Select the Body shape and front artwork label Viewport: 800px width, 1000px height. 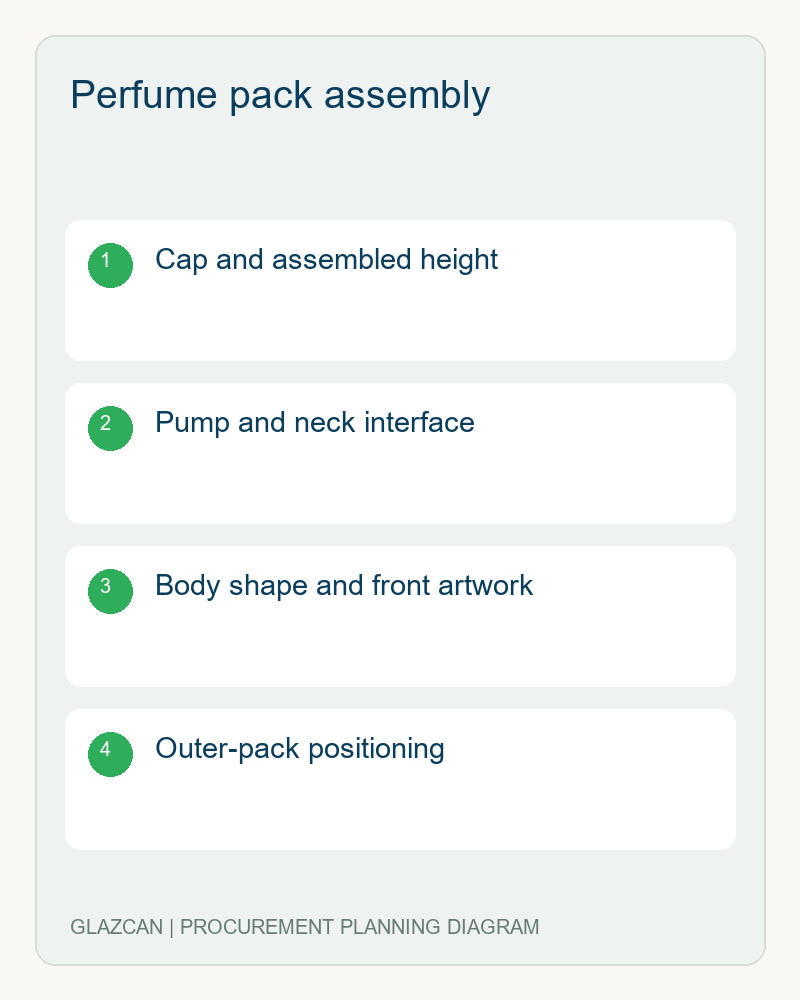click(344, 586)
